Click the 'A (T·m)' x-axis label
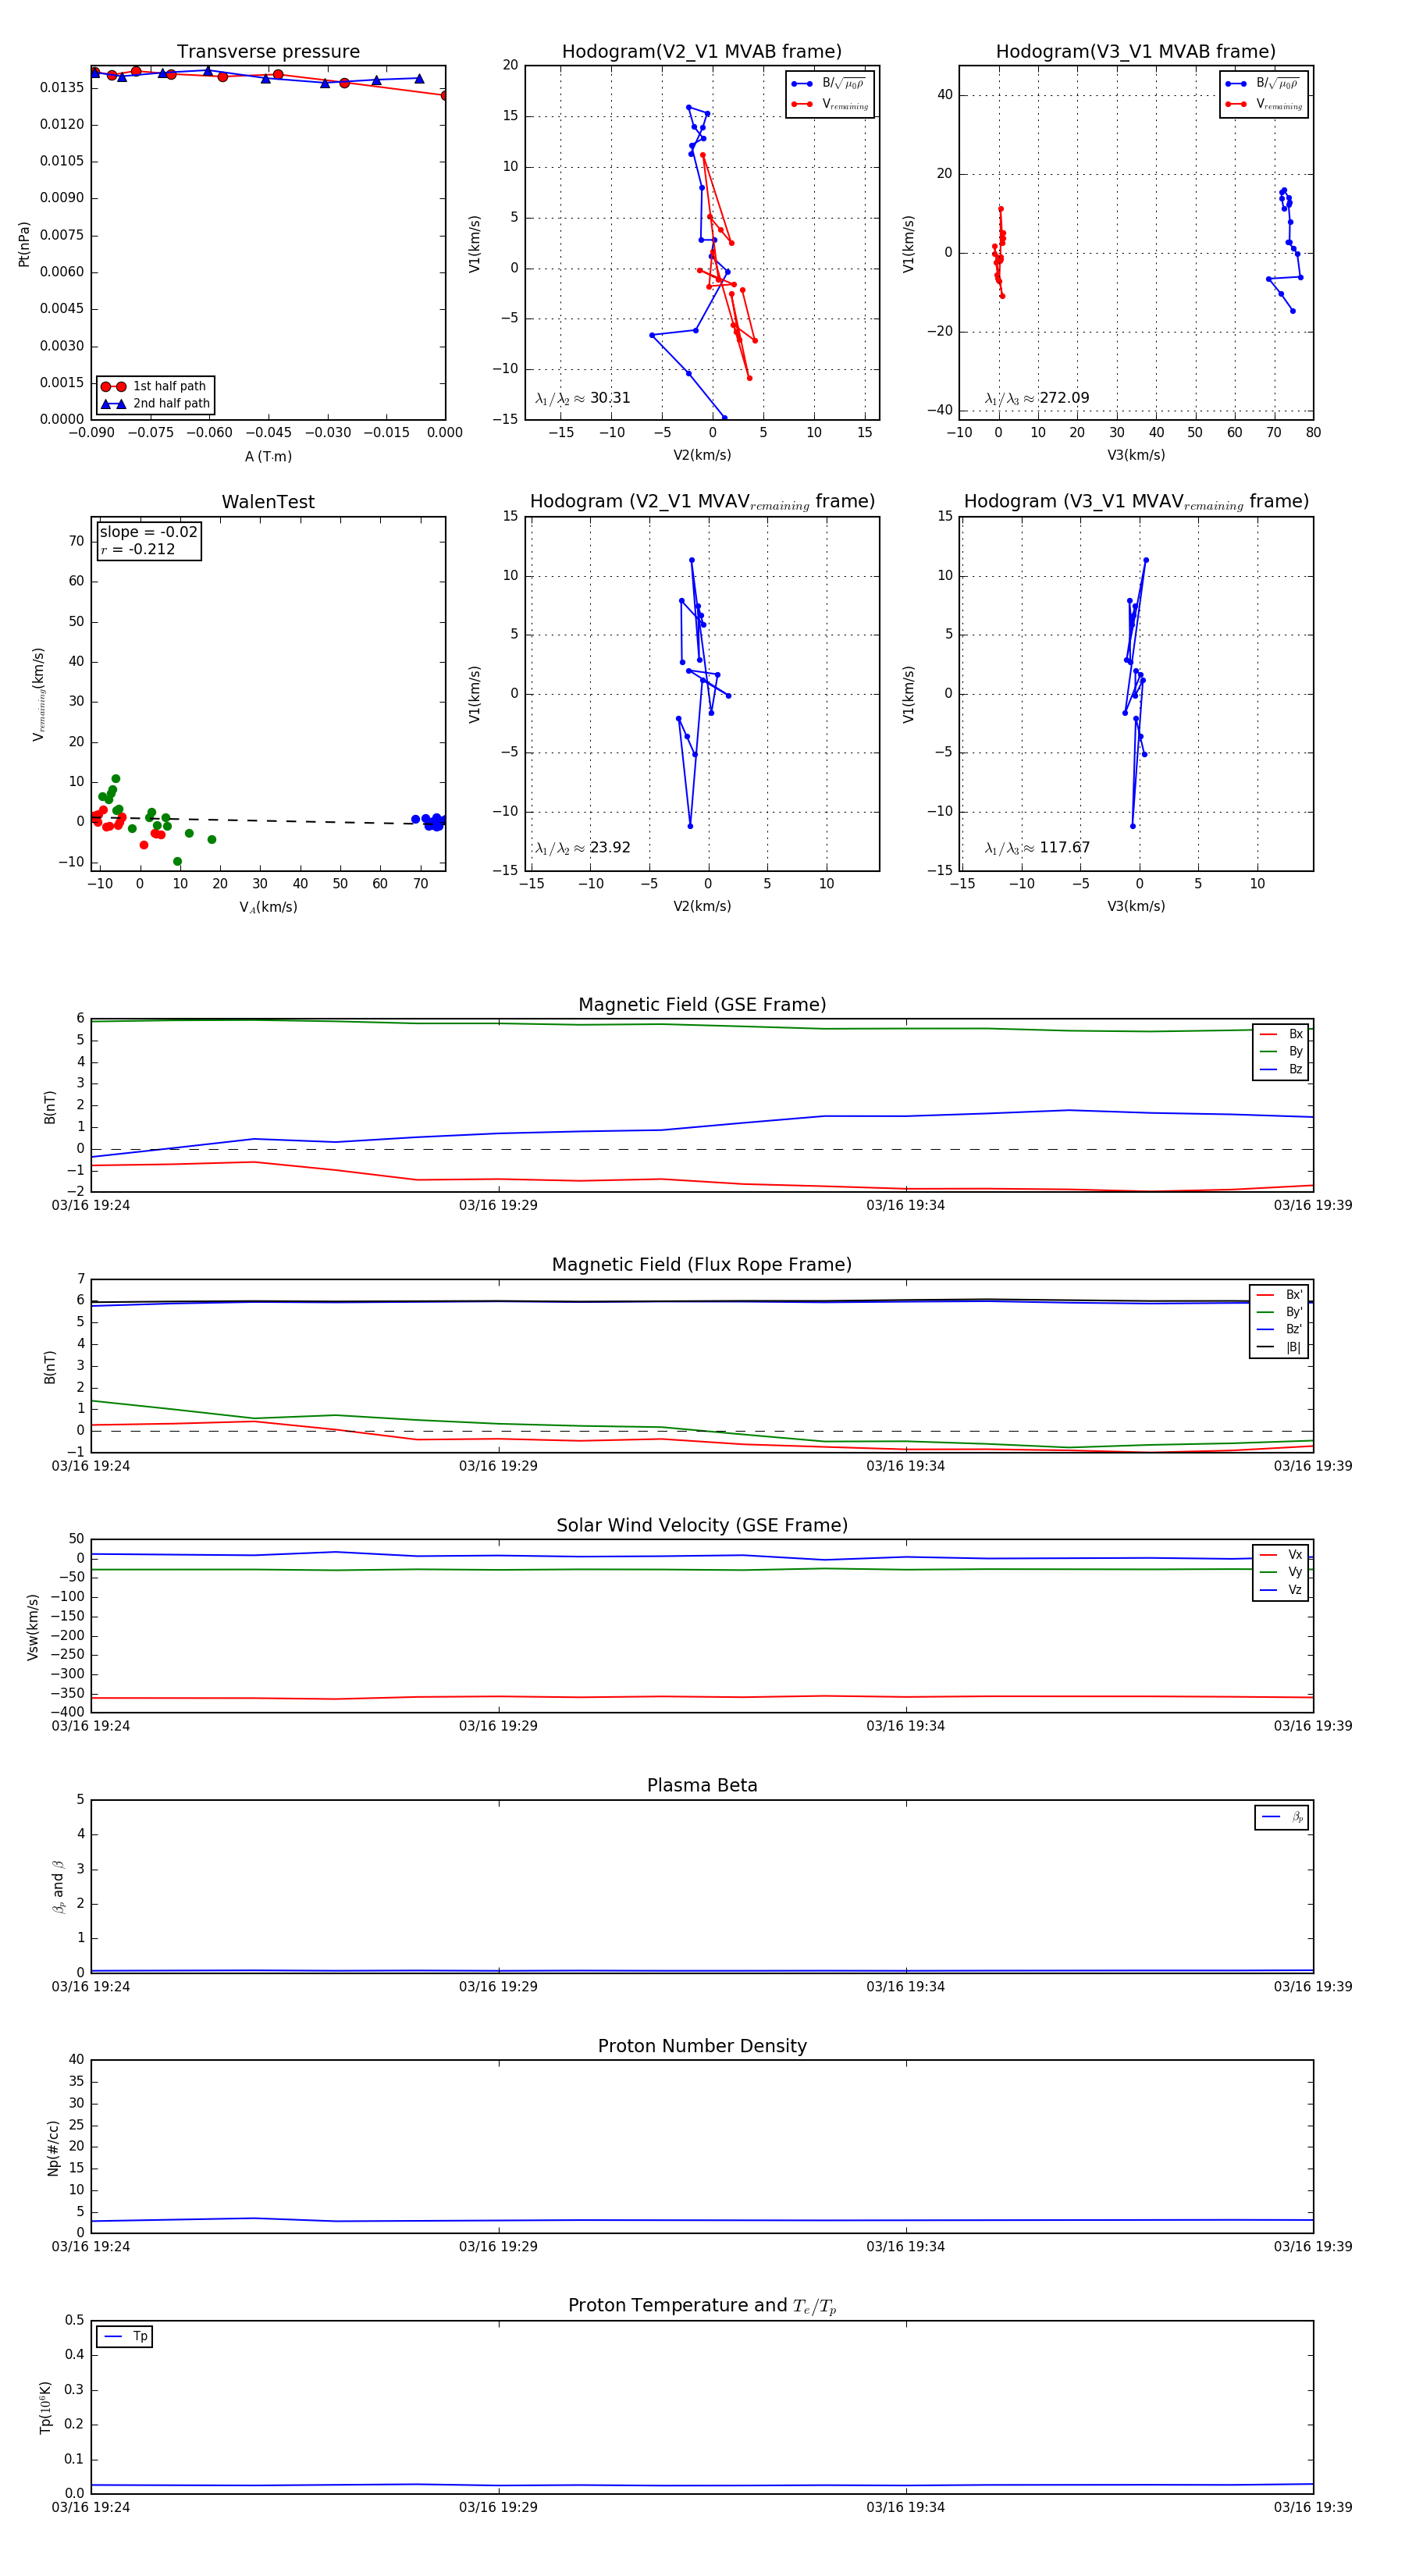The image size is (1405, 2576). [268, 456]
